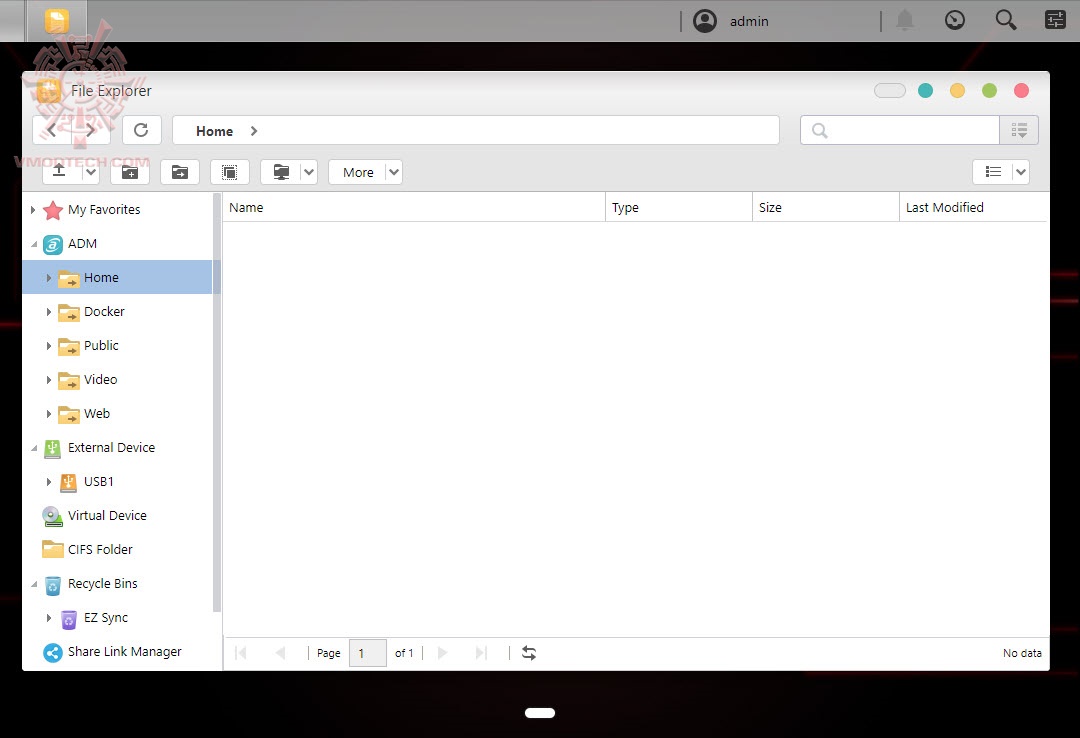Open the Docker shared folder

pyautogui.click(x=104, y=311)
